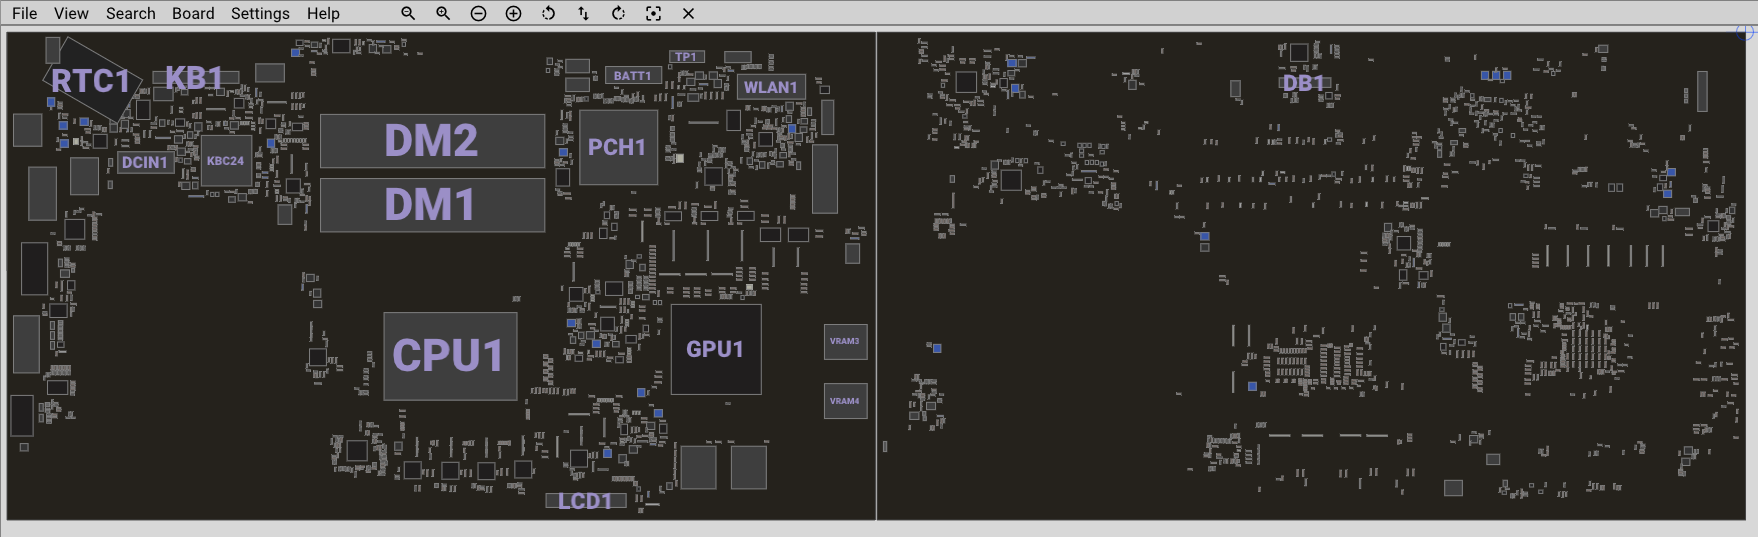This screenshot has height=537, width=1758.
Task: Open the Board menu
Action: pos(193,13)
